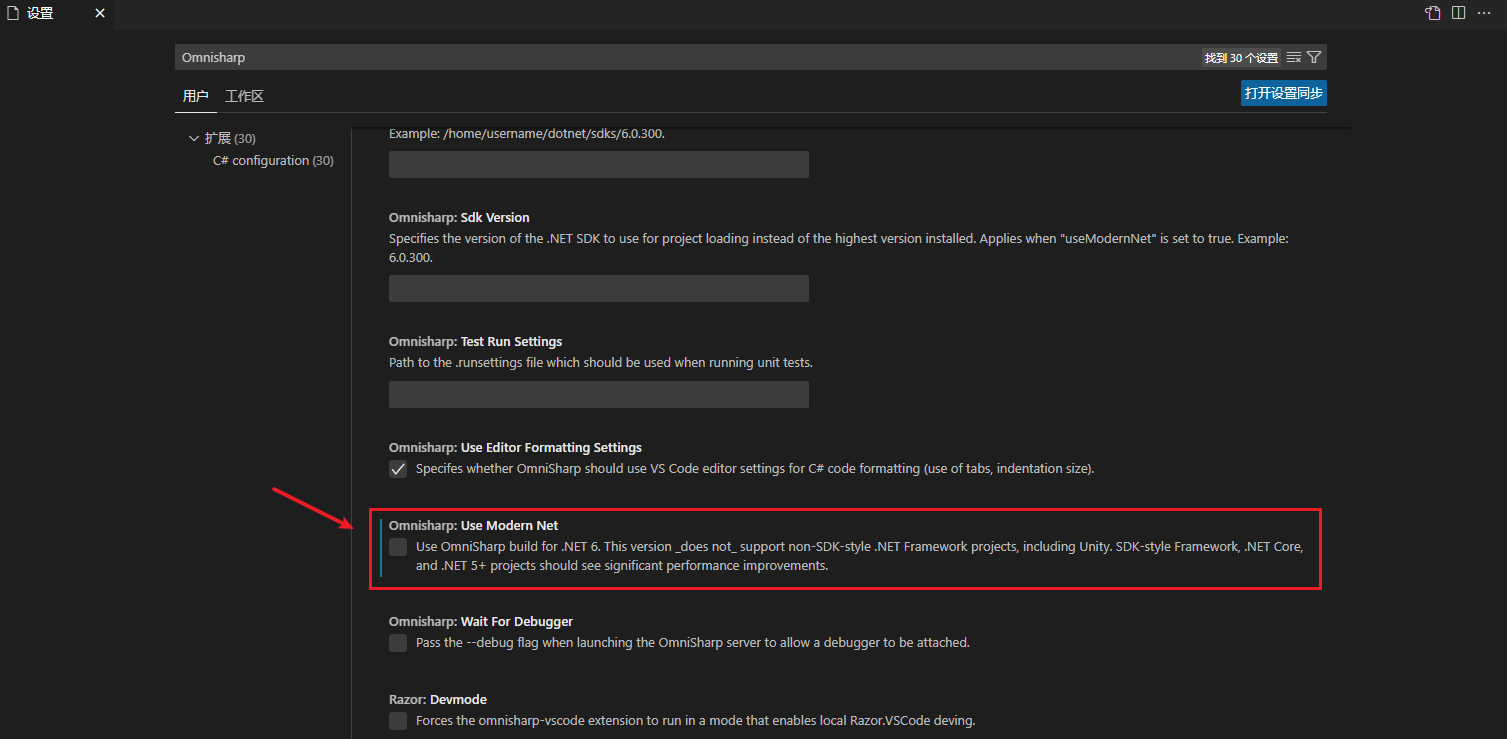The image size is (1507, 739).
Task: Open settings filter funnel icon
Action: (x=1314, y=57)
